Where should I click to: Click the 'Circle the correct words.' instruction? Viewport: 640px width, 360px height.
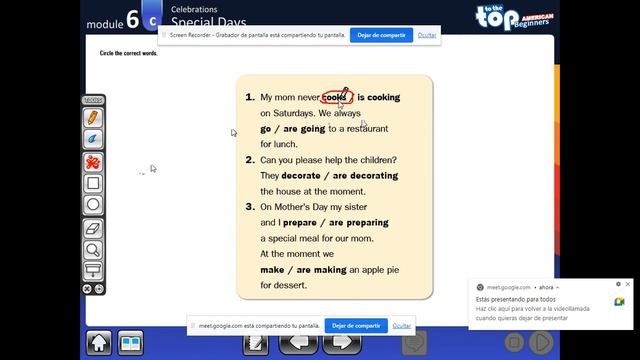pos(129,53)
